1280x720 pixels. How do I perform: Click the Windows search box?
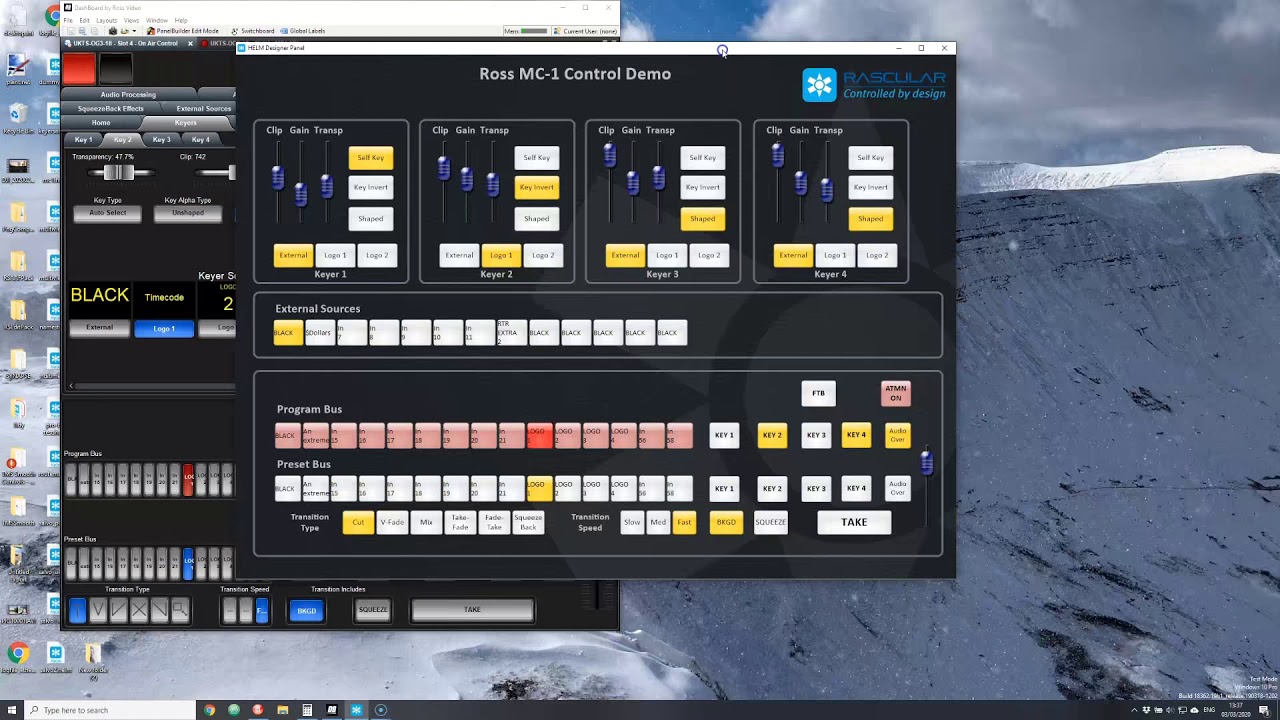pos(110,710)
